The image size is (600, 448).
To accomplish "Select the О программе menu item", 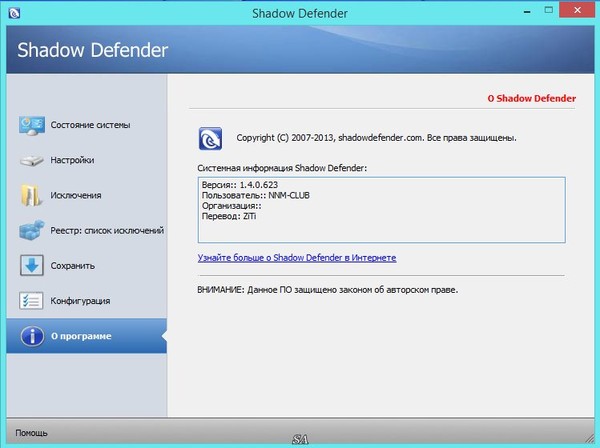I will 87,336.
